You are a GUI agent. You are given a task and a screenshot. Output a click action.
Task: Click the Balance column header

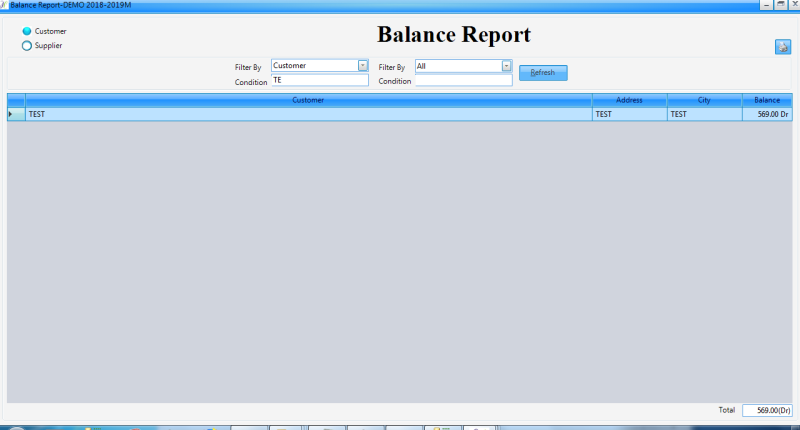[x=766, y=100]
